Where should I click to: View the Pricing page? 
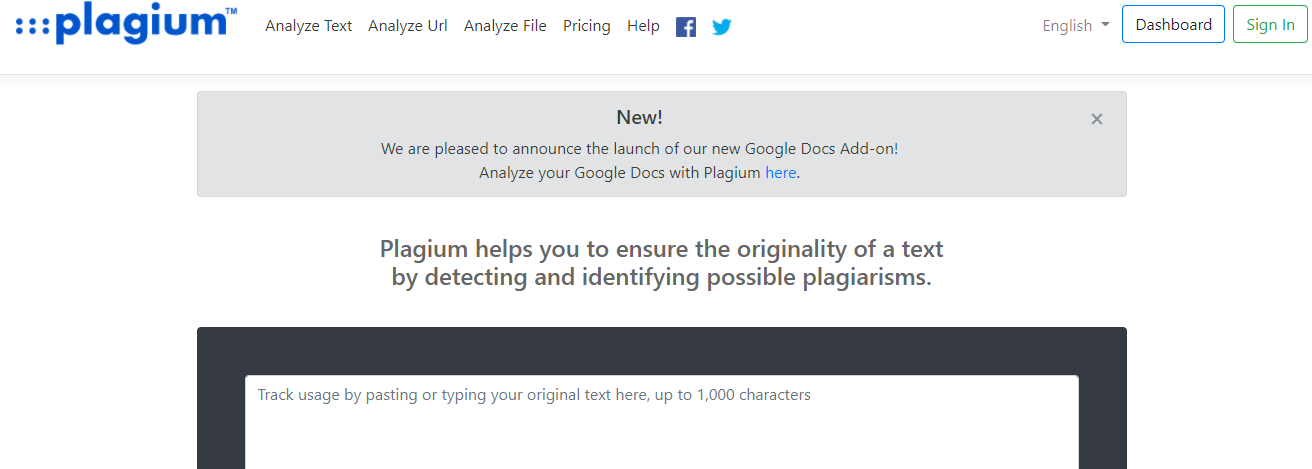click(587, 26)
